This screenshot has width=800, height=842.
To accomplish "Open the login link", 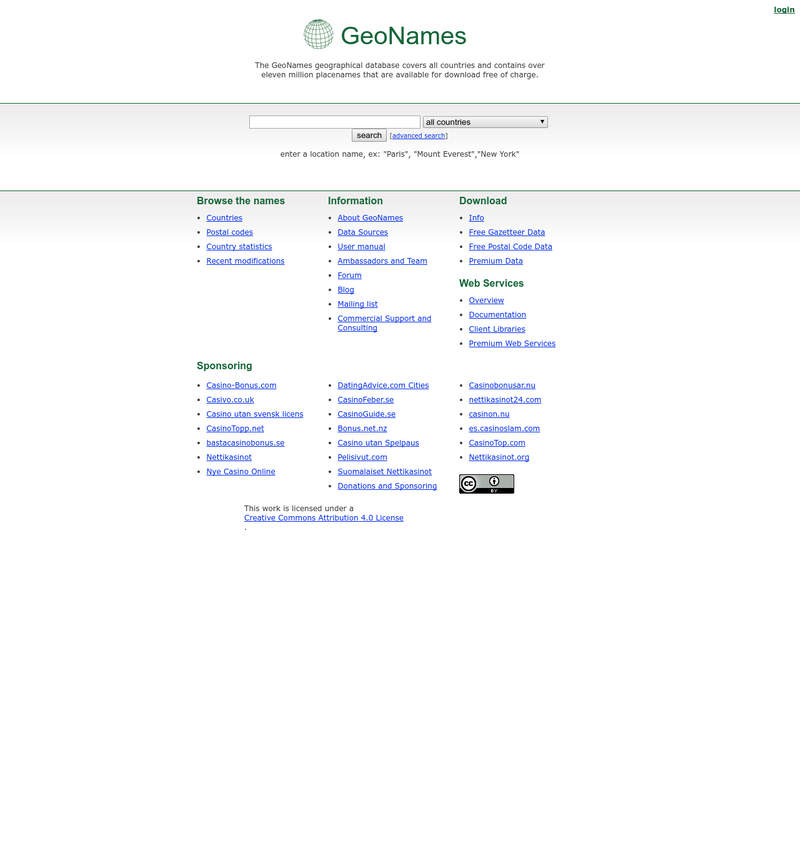I will (784, 10).
